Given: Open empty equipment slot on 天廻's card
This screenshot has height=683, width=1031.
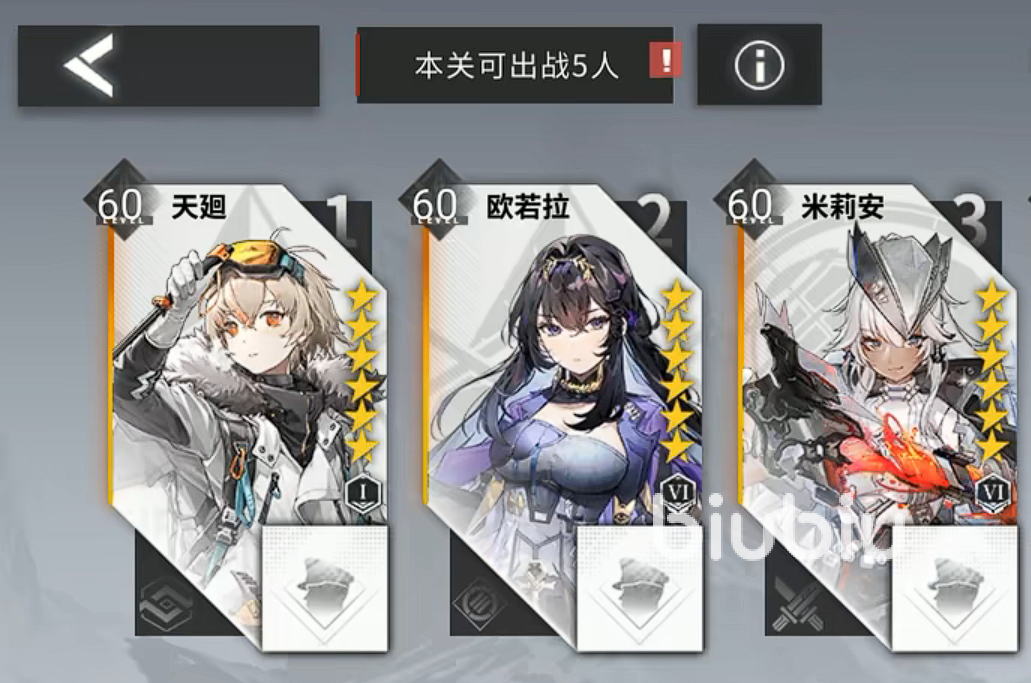Looking at the screenshot, I should point(325,588).
